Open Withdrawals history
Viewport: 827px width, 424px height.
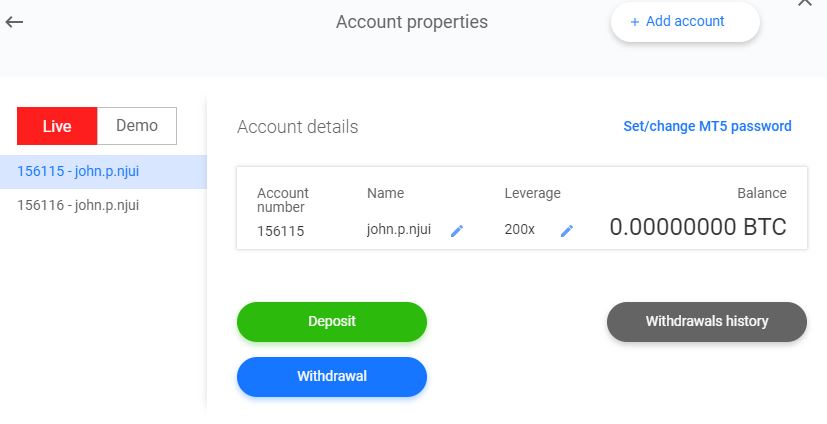coord(706,321)
